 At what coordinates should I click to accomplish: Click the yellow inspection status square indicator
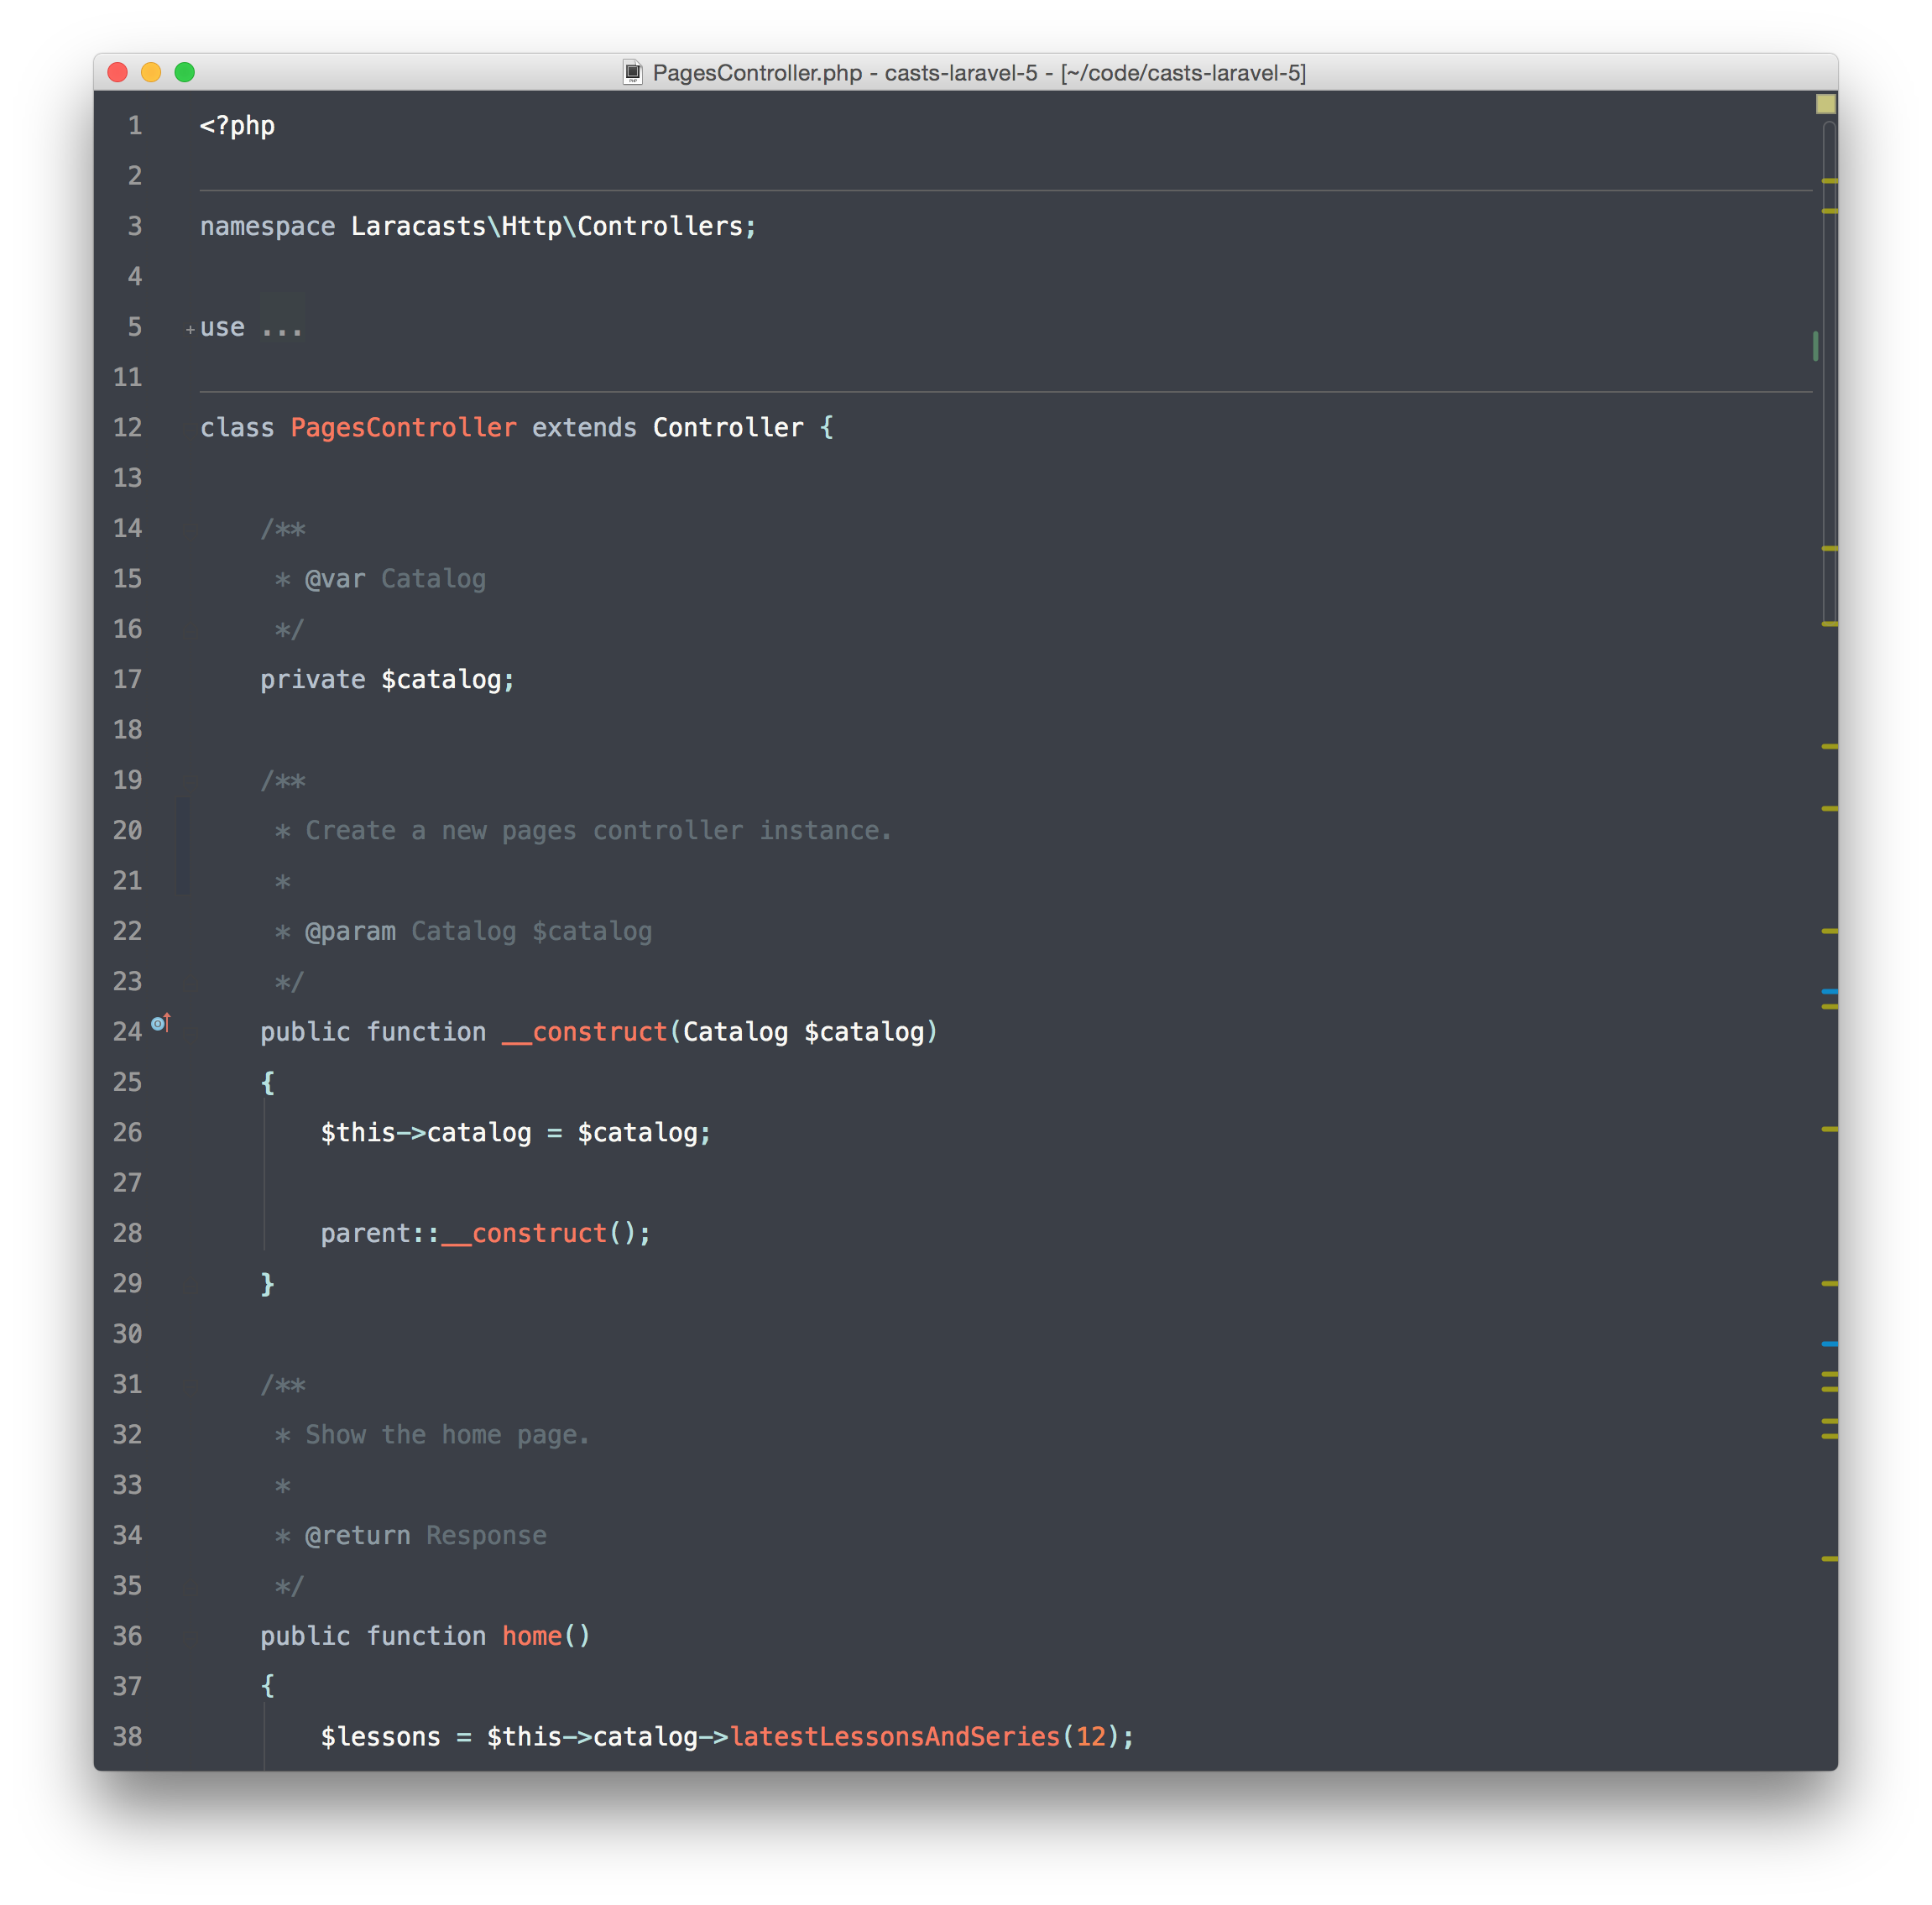1825,104
